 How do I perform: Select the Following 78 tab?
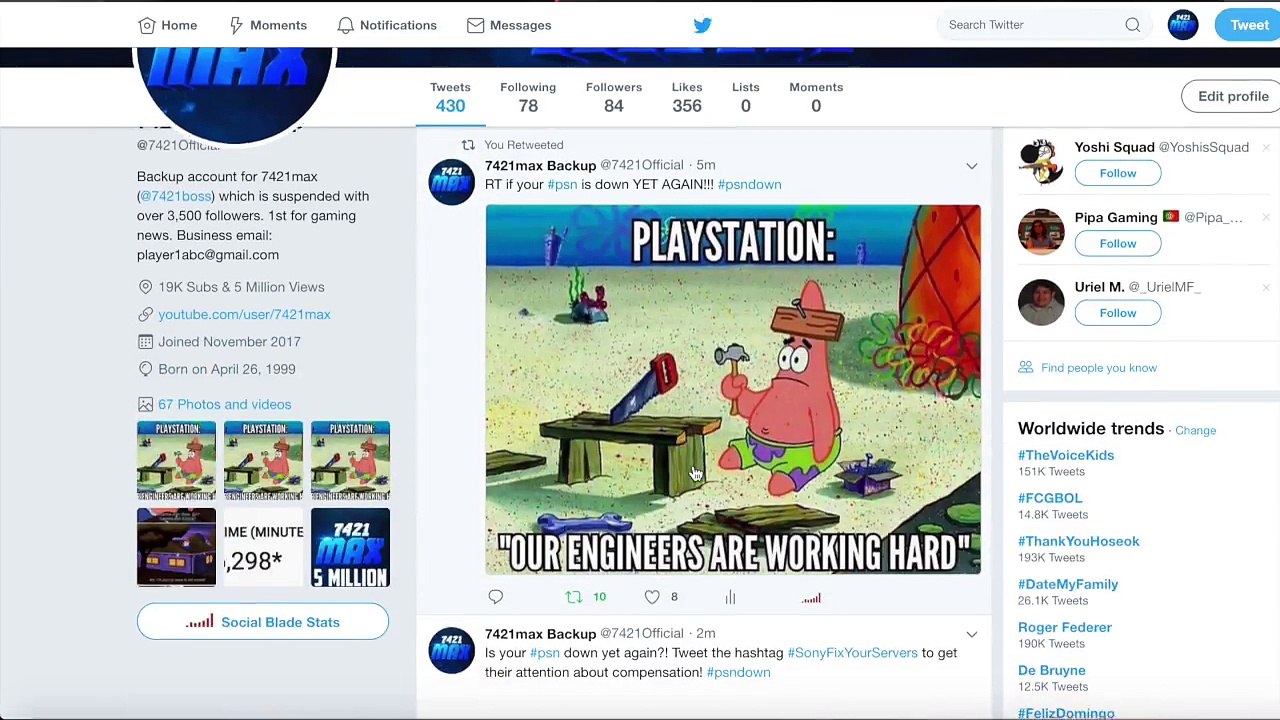pos(528,97)
